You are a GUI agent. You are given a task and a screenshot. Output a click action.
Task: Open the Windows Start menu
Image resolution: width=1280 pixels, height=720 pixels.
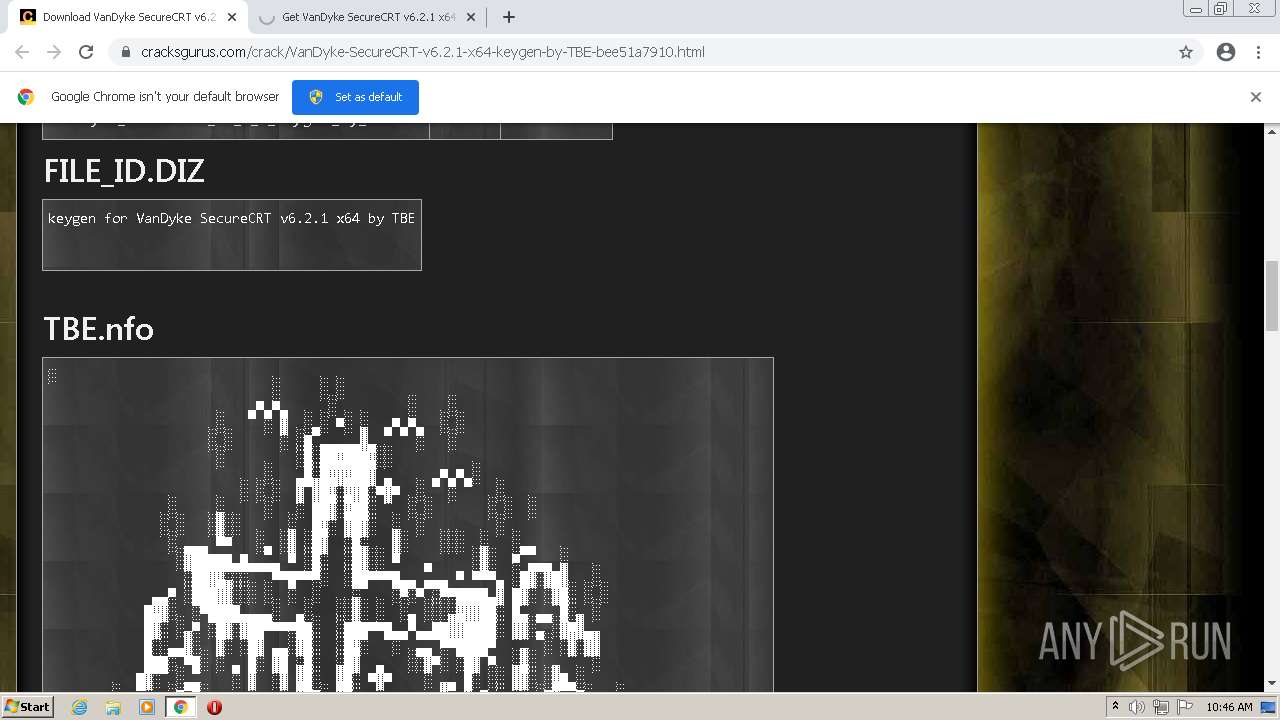click(x=27, y=706)
